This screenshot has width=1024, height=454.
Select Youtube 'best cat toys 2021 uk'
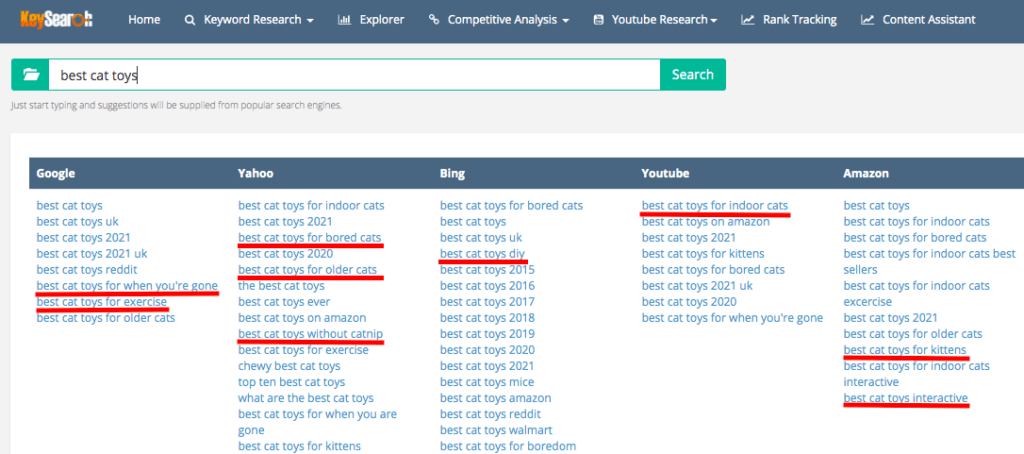[x=697, y=285]
